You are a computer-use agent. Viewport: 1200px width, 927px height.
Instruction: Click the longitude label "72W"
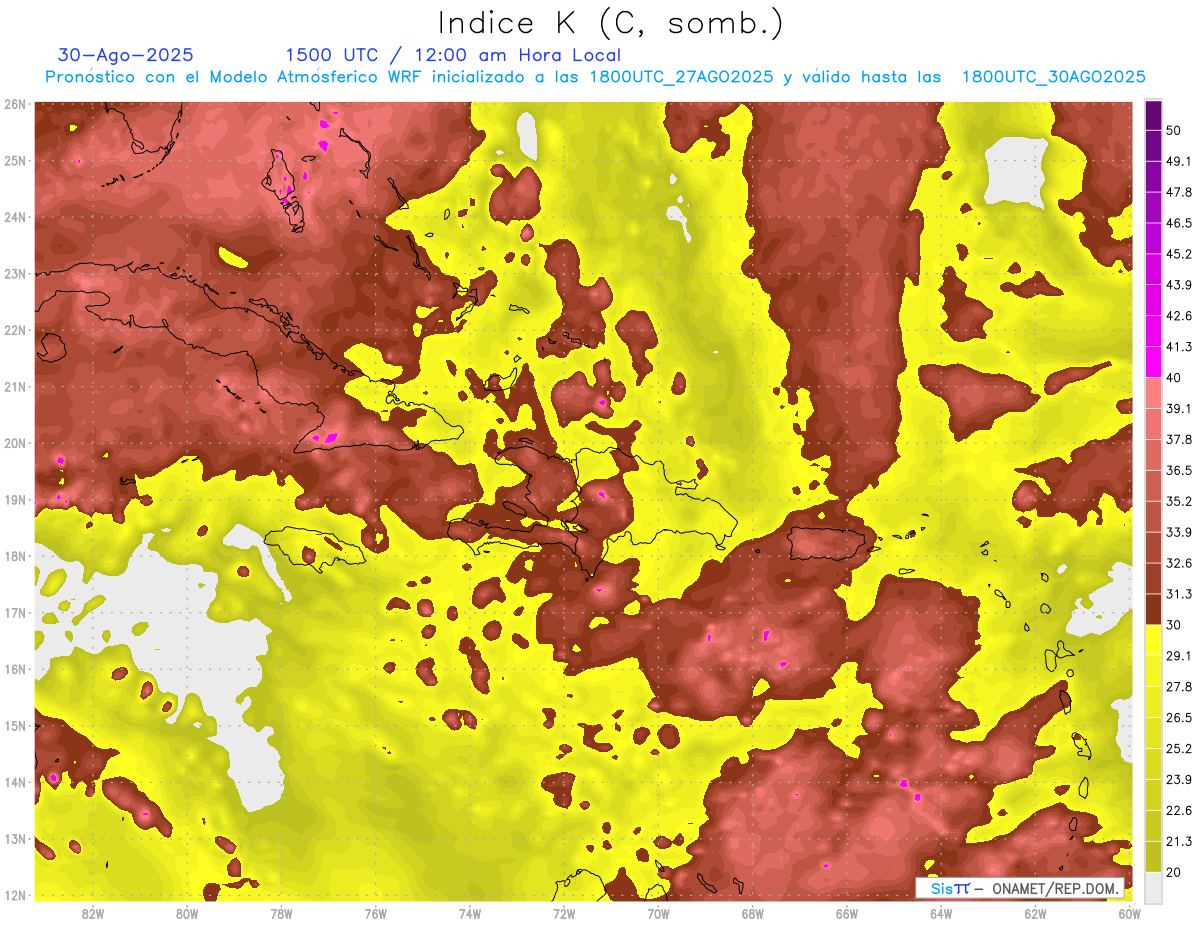coord(563,913)
